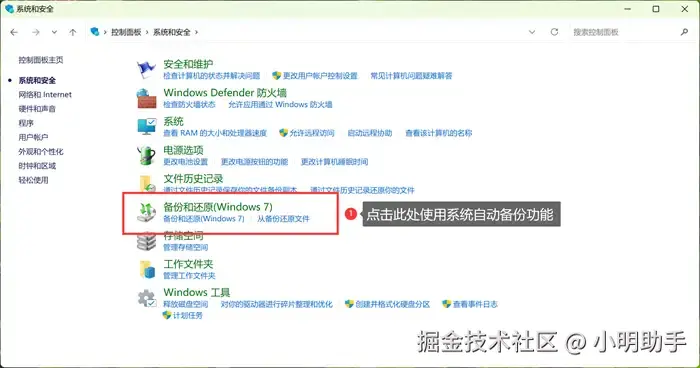
Task: Click the Windows Defender 防火墙 brick wall icon
Action: [x=146, y=98]
